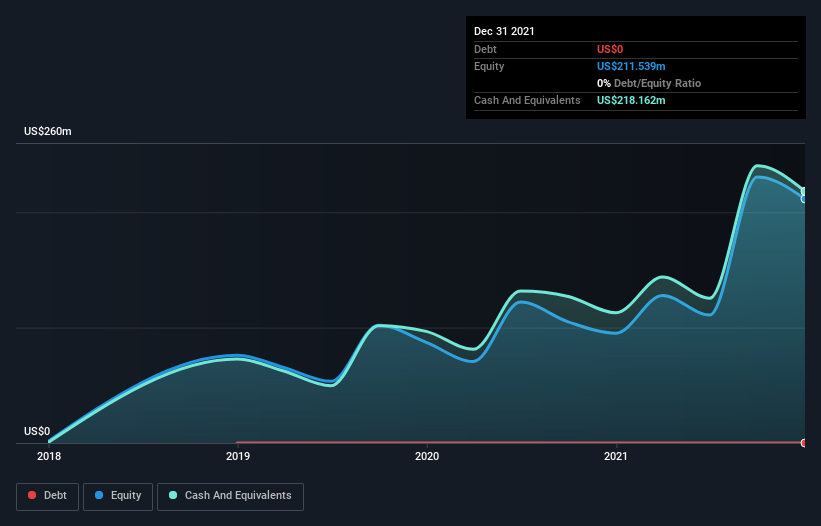821x526 pixels.
Task: Click the 2018 axis label
Action: tap(49, 456)
